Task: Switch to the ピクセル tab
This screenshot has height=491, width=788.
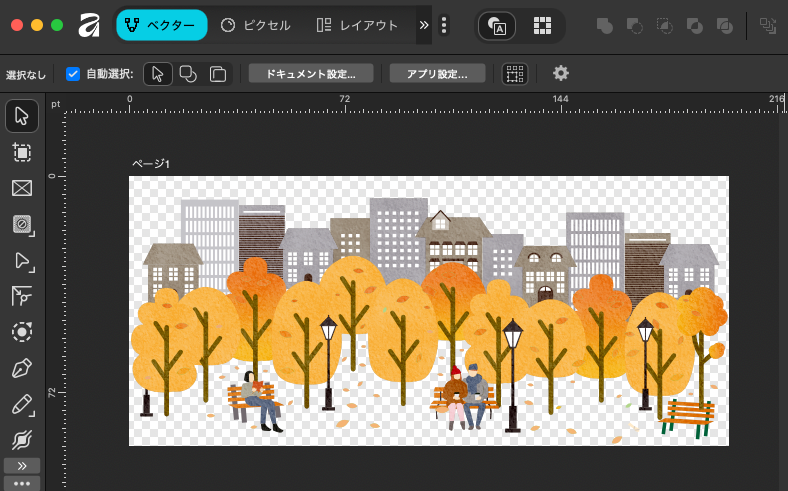Action: click(x=256, y=25)
